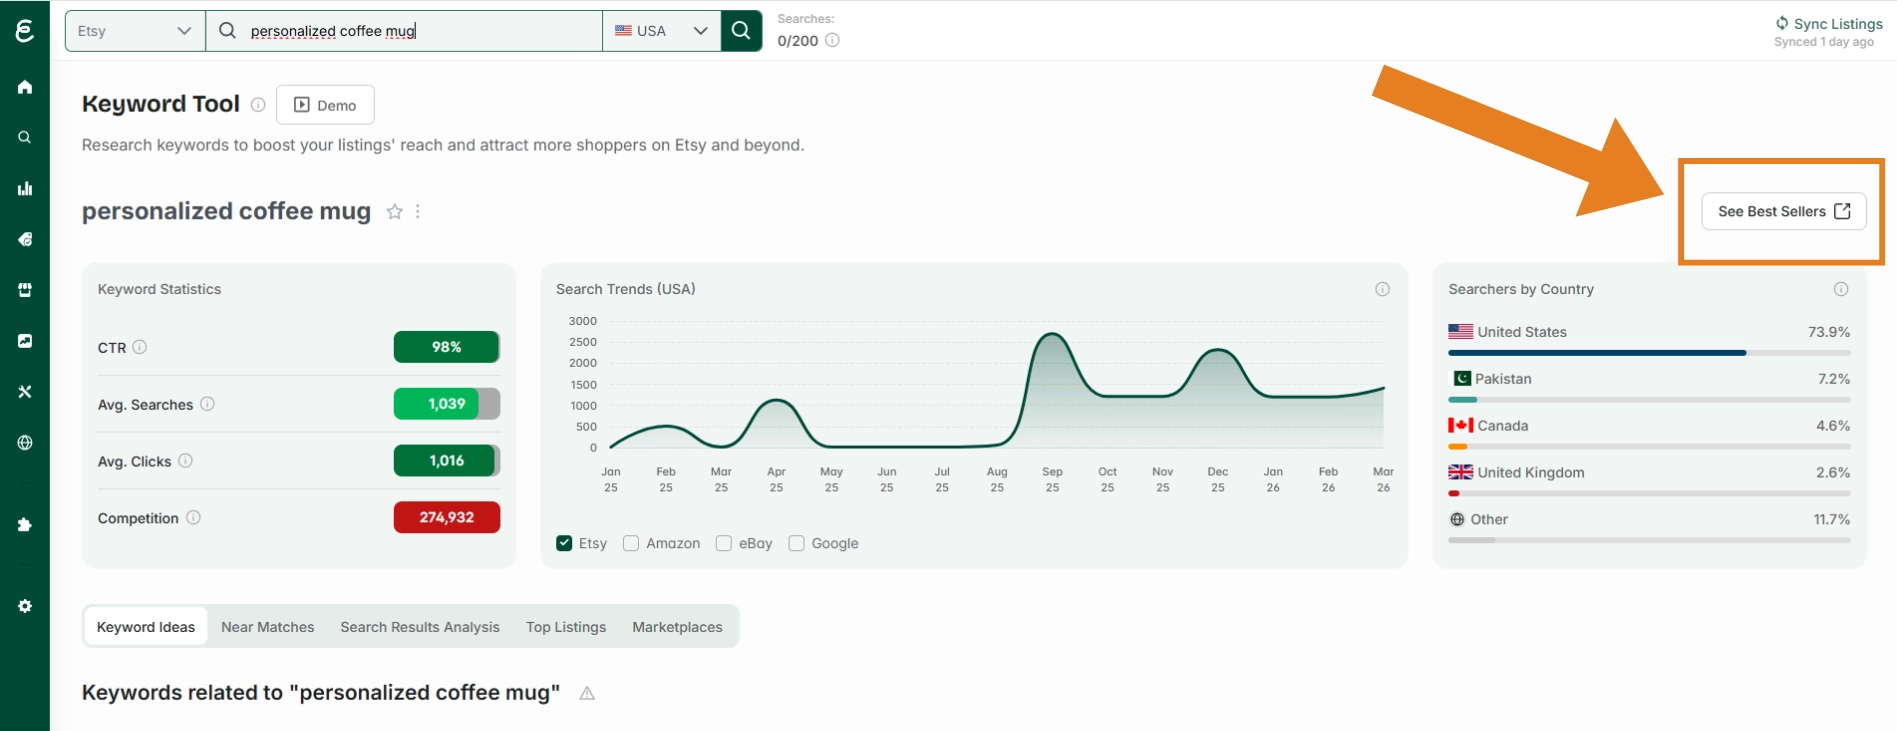The image size is (1897, 731).
Task: Click the "2.6%" United Kingdom value
Action: coord(1833,473)
